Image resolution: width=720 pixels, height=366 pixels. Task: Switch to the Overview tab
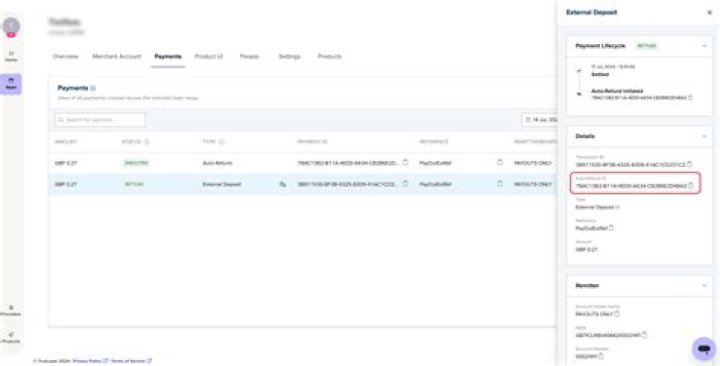(x=65, y=56)
